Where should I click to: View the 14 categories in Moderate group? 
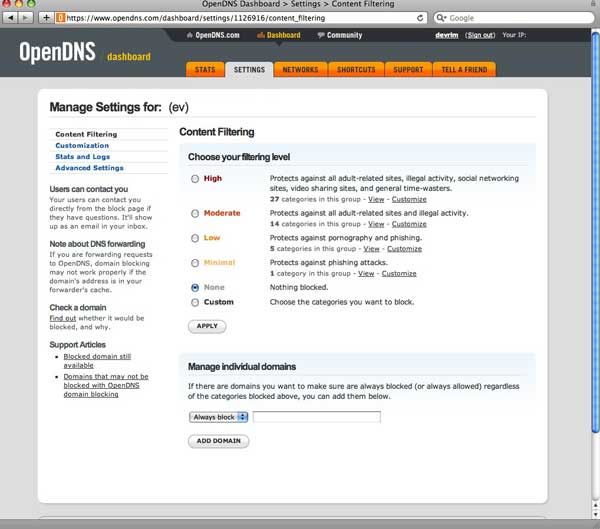(x=376, y=224)
